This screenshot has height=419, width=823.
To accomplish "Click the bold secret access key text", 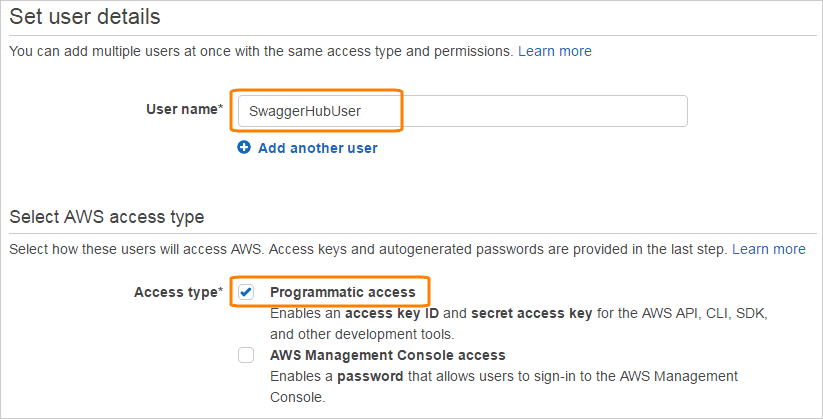I will coord(530,313).
